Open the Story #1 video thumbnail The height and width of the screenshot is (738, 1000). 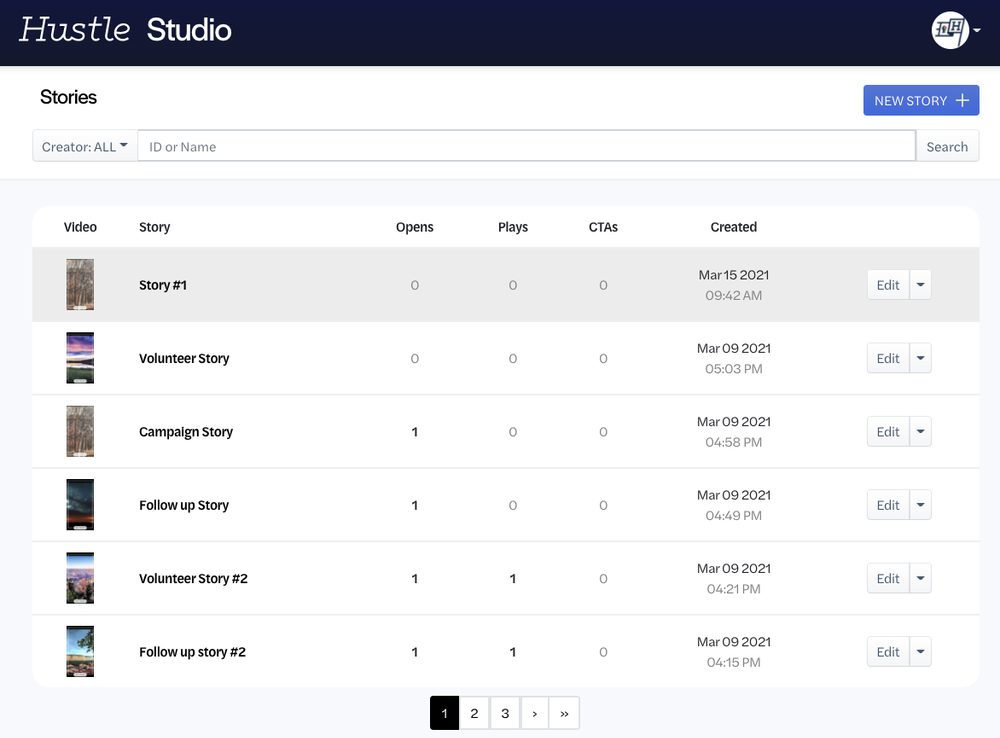tap(80, 284)
